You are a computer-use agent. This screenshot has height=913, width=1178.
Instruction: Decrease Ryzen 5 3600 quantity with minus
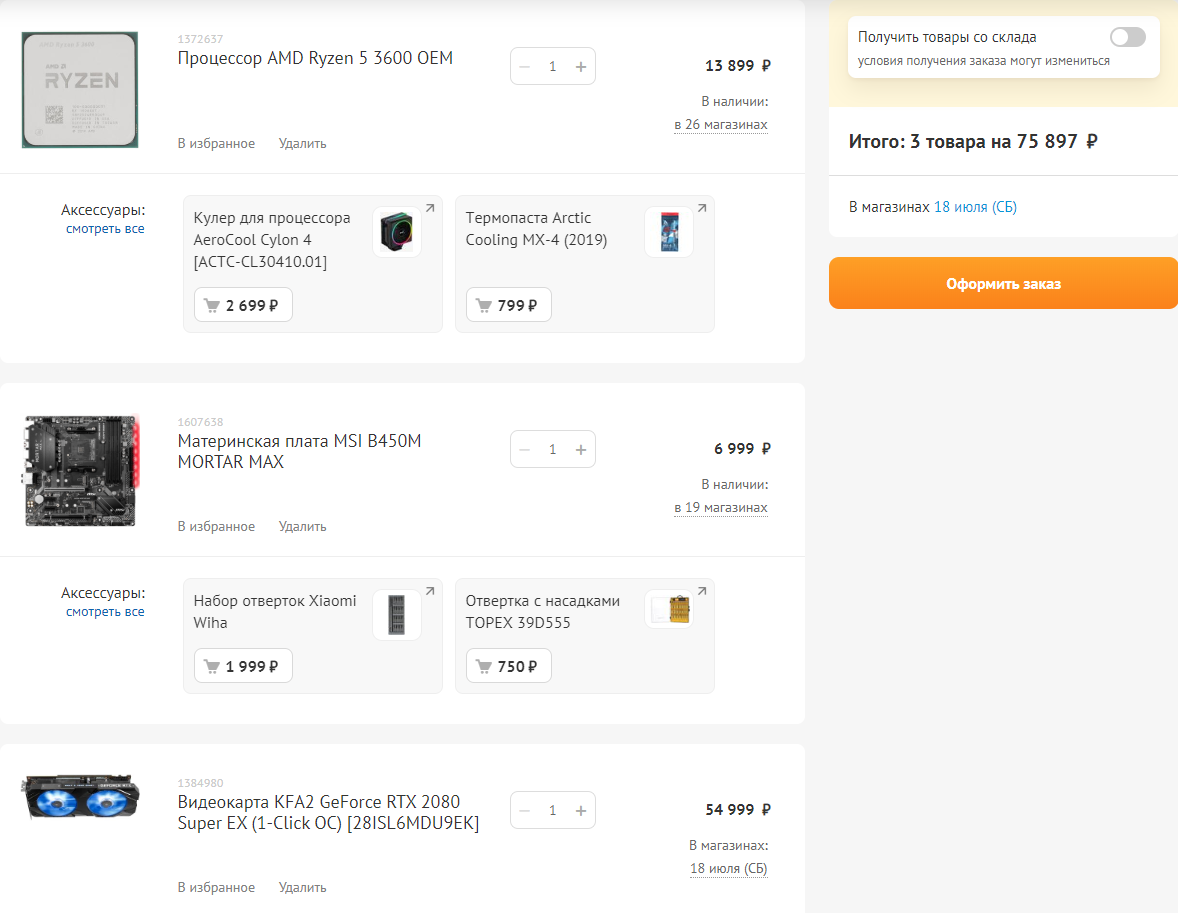(525, 67)
